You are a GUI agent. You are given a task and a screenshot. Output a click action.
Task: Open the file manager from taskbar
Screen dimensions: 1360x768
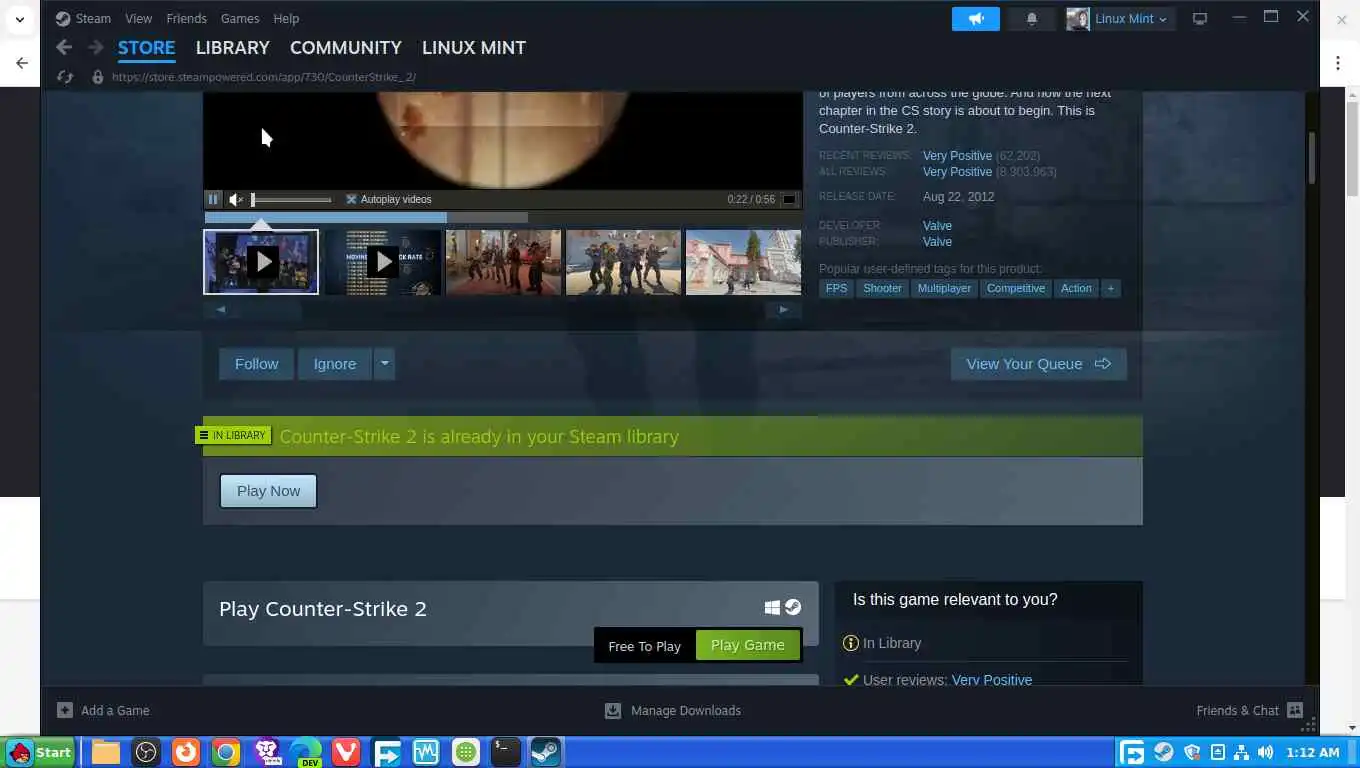coord(106,752)
